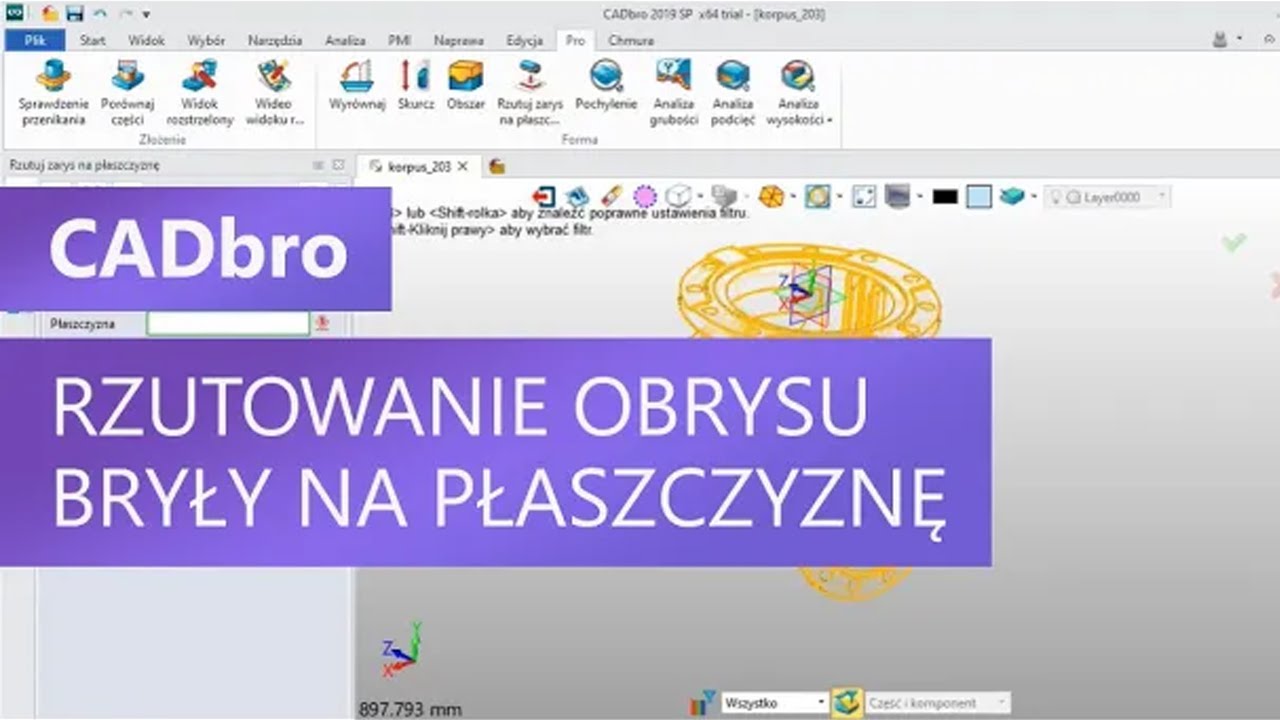Expand wireframe cube view dropdown arrow
Screen dimensions: 1280x720
click(x=699, y=197)
